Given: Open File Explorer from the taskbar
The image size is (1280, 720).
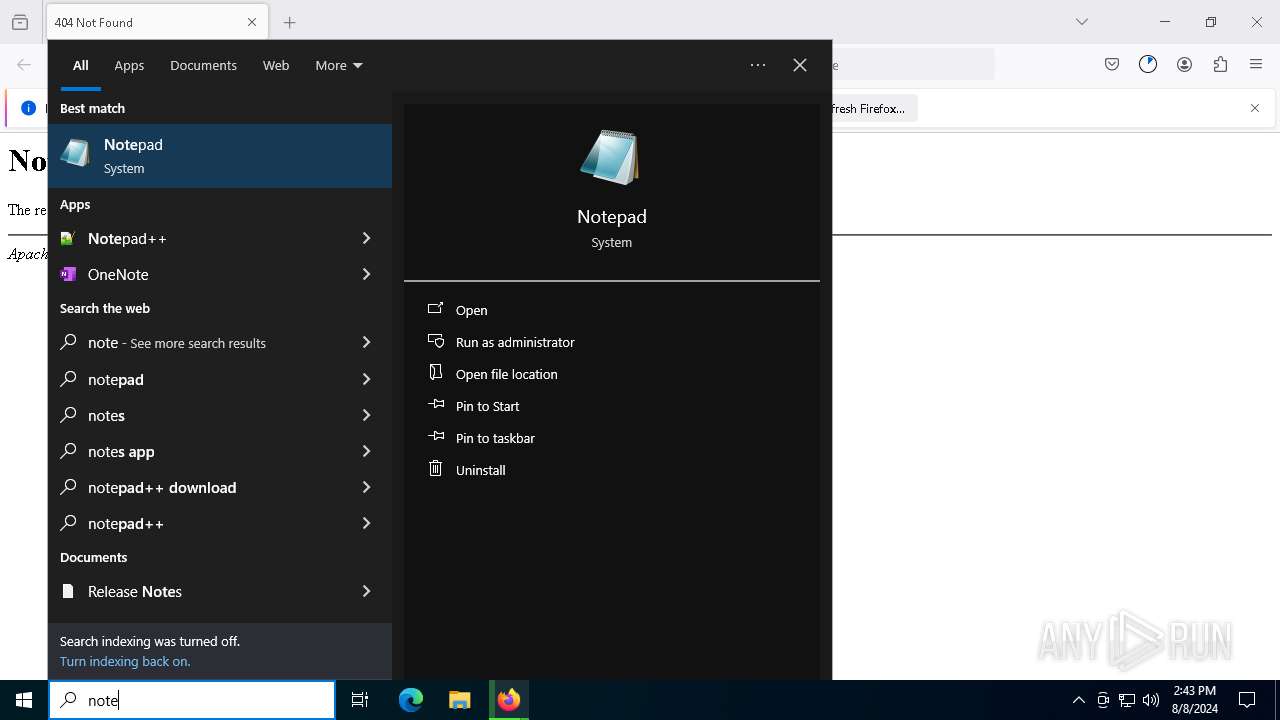Looking at the screenshot, I should point(459,700).
